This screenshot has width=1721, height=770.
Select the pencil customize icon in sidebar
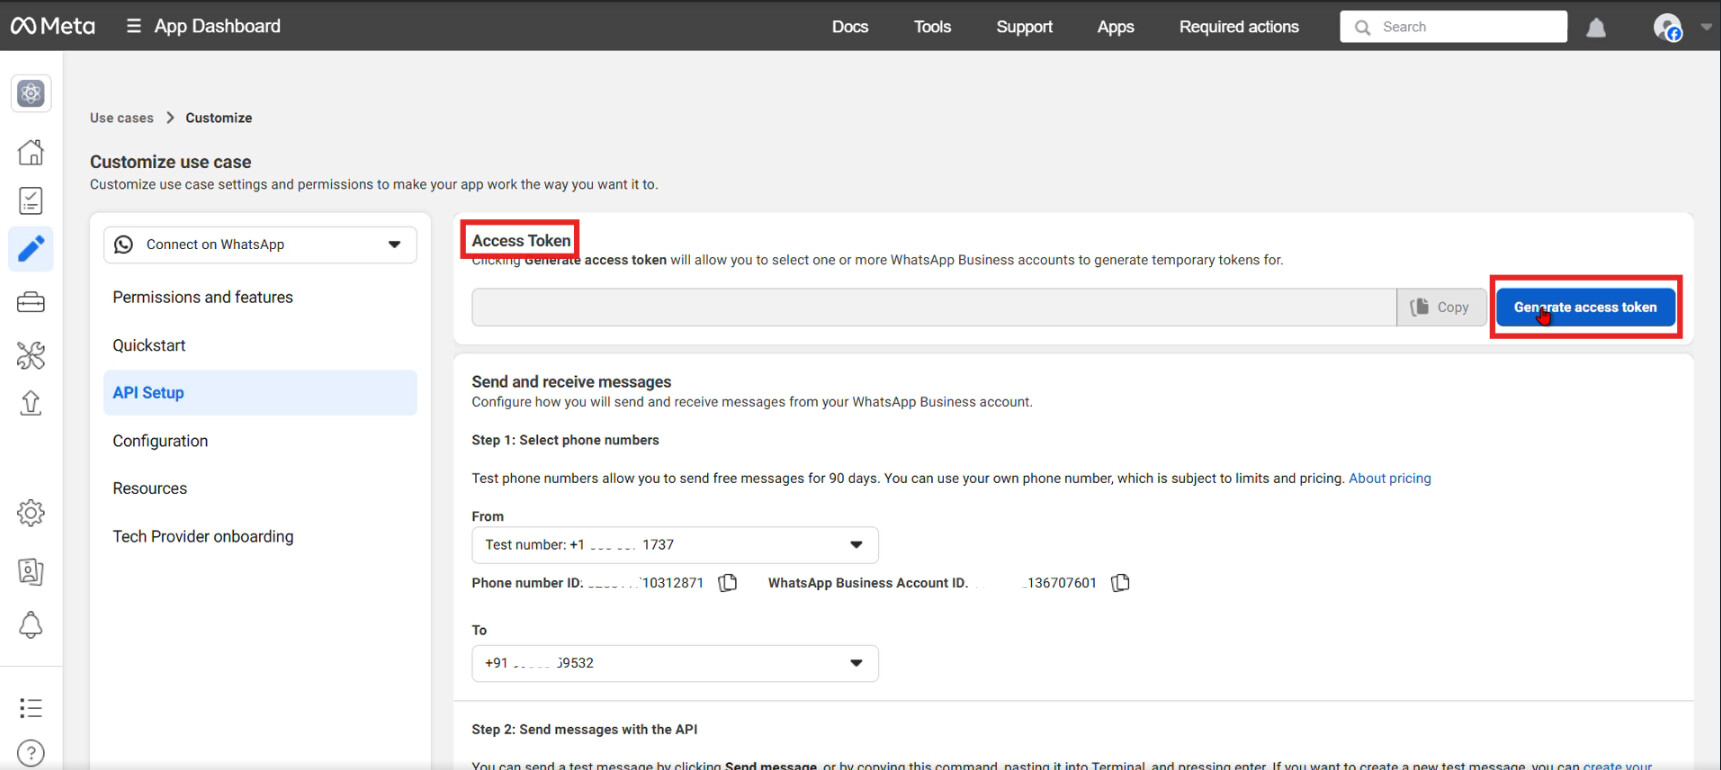pyautogui.click(x=31, y=249)
